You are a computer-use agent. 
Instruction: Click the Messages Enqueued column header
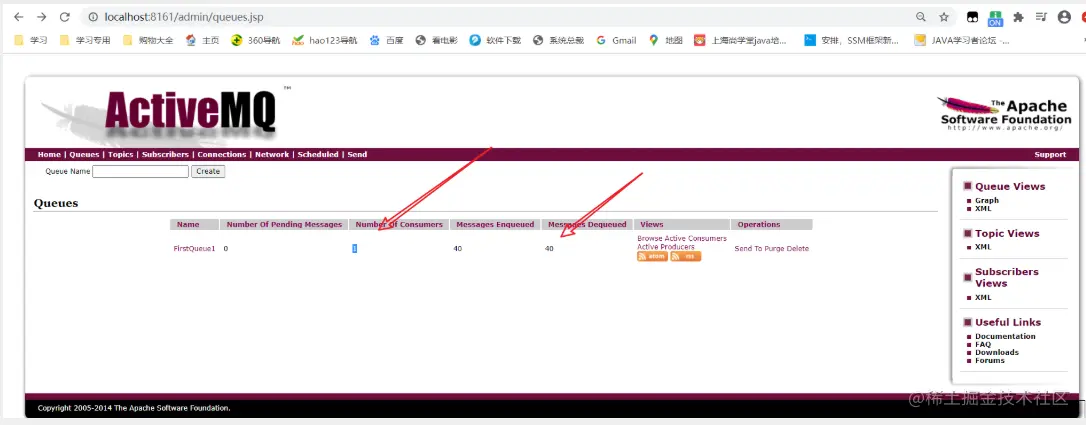[495, 224]
